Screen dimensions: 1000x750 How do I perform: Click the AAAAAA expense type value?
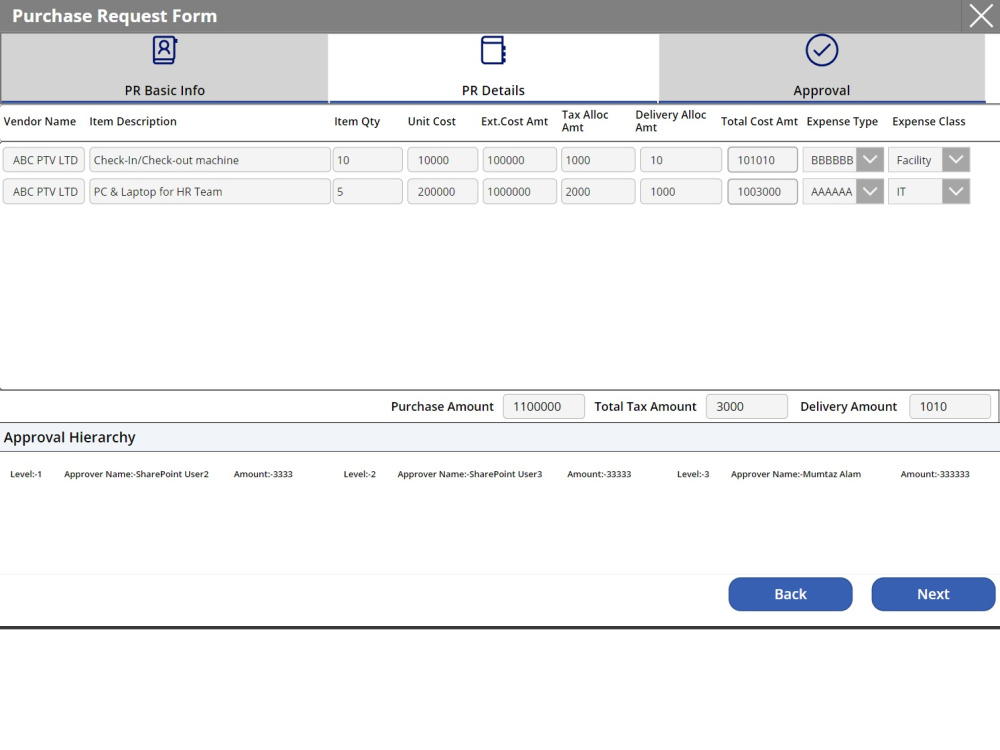(x=831, y=191)
